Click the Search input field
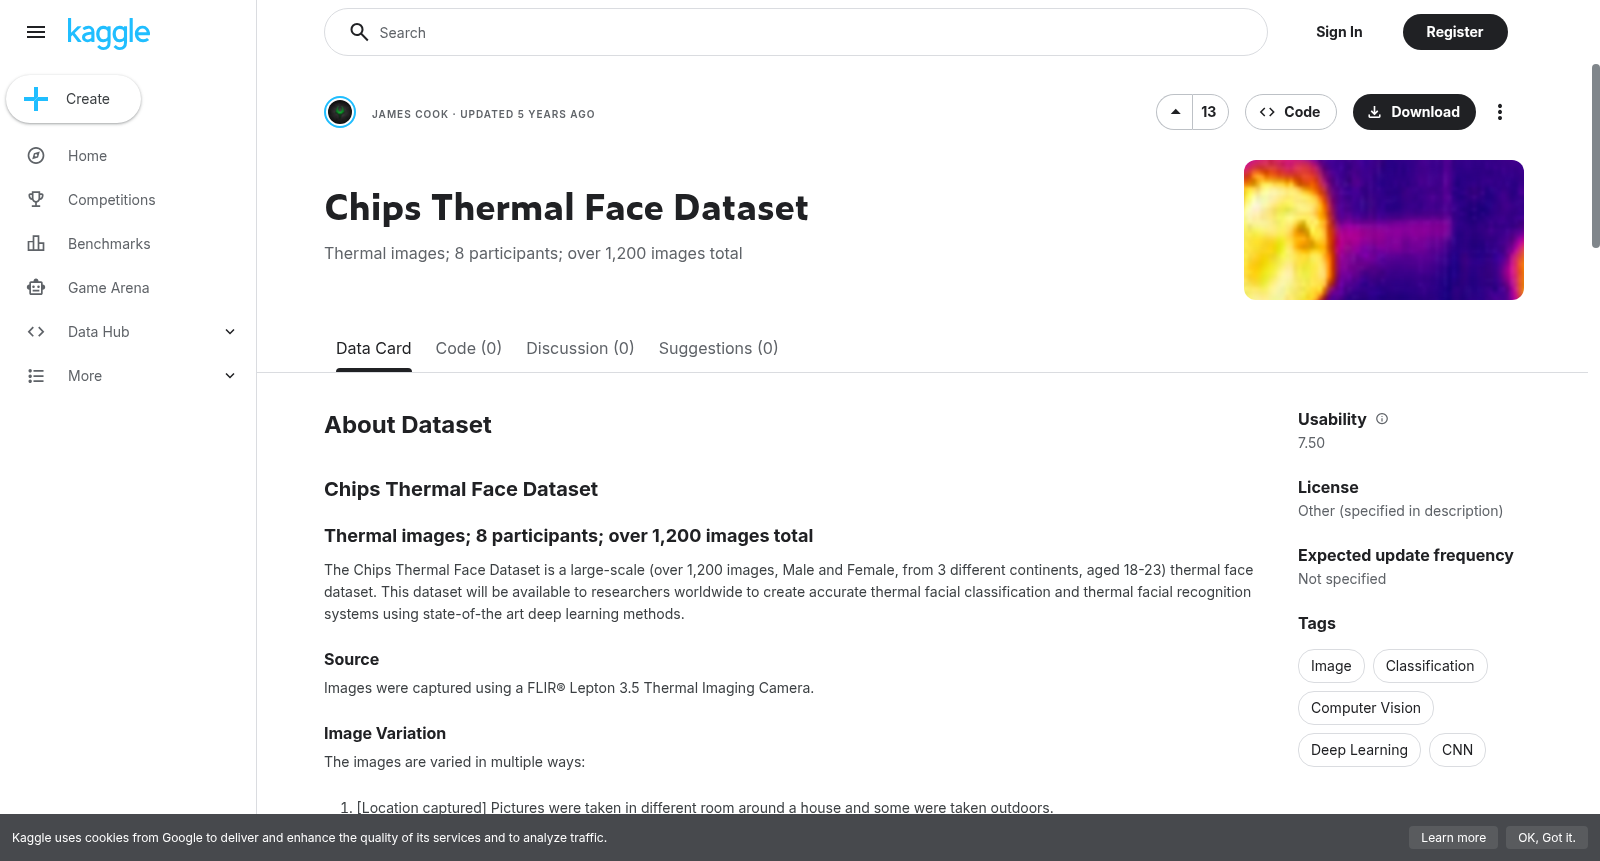The height and width of the screenshot is (861, 1600). point(796,32)
